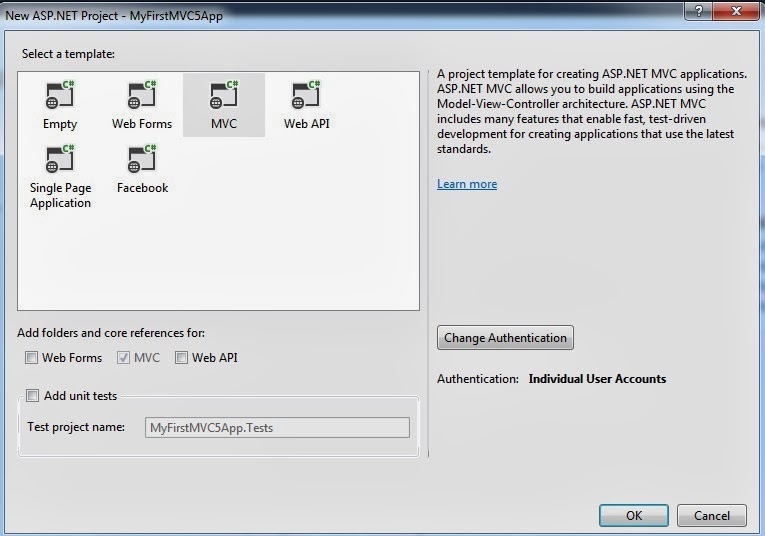Screen dimensions: 765x536
Task: Click the greyed MVC references checkbox
Action: click(x=123, y=357)
